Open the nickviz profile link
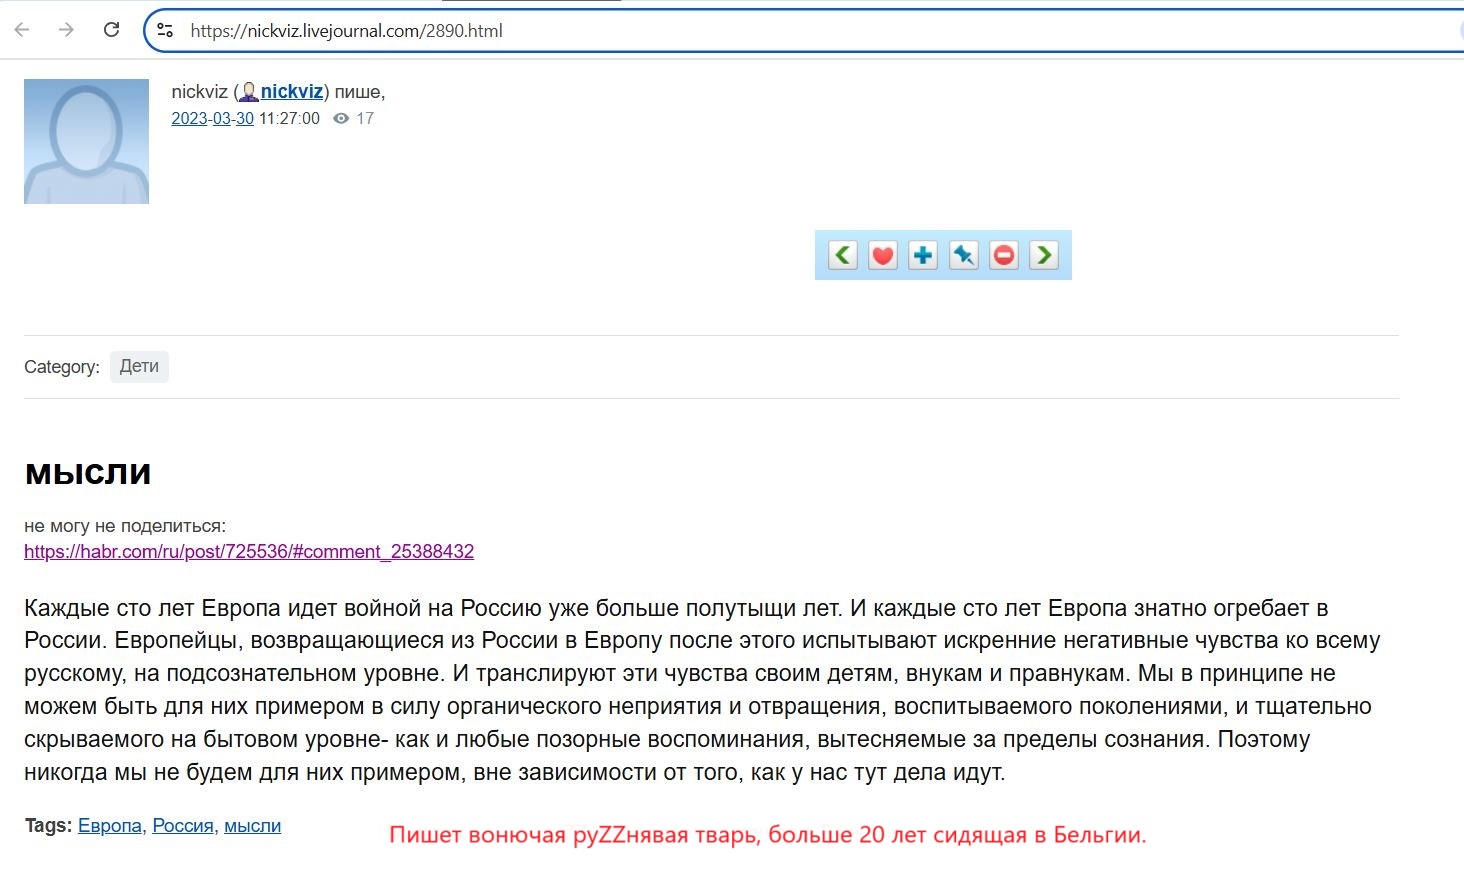This screenshot has width=1464, height=882. pos(292,92)
